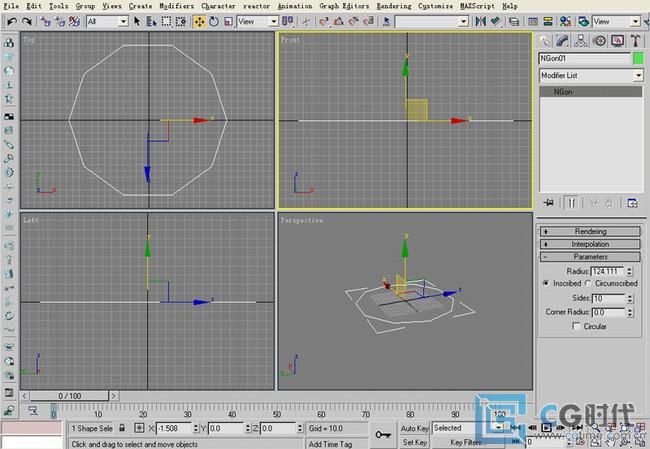The width and height of the screenshot is (650, 449).
Task: Open reference coordinate system View dropdown
Action: tap(273, 21)
